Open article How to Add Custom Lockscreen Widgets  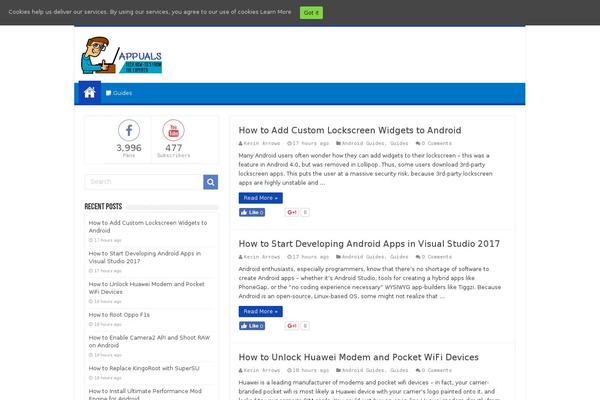[x=350, y=130]
